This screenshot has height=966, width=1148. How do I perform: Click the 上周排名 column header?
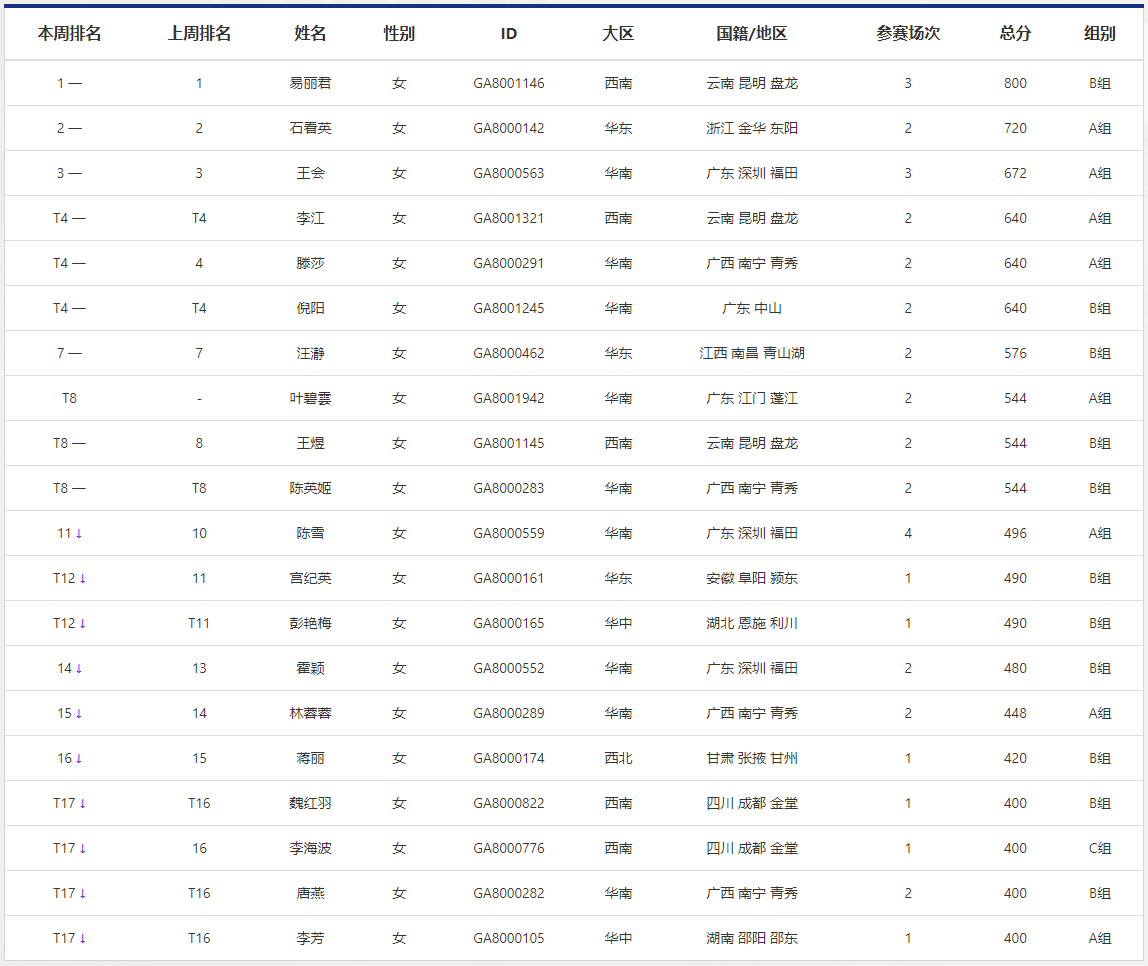[199, 33]
